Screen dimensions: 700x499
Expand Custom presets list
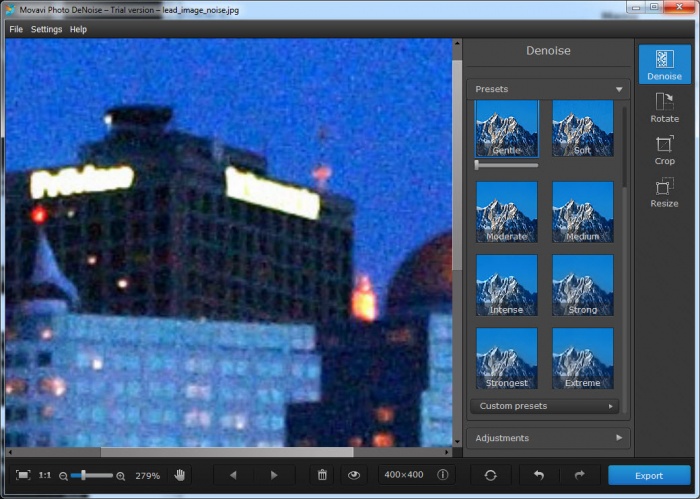click(x=545, y=406)
